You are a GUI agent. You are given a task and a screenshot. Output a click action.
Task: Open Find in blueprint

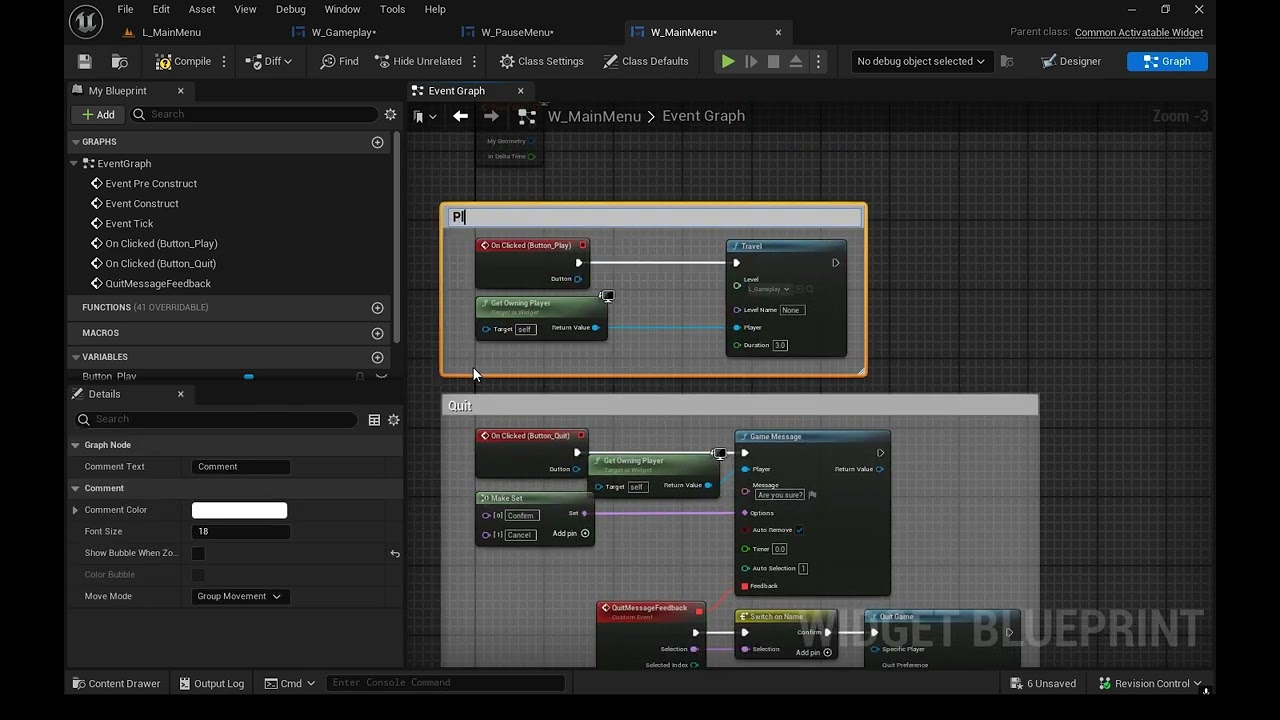click(339, 61)
